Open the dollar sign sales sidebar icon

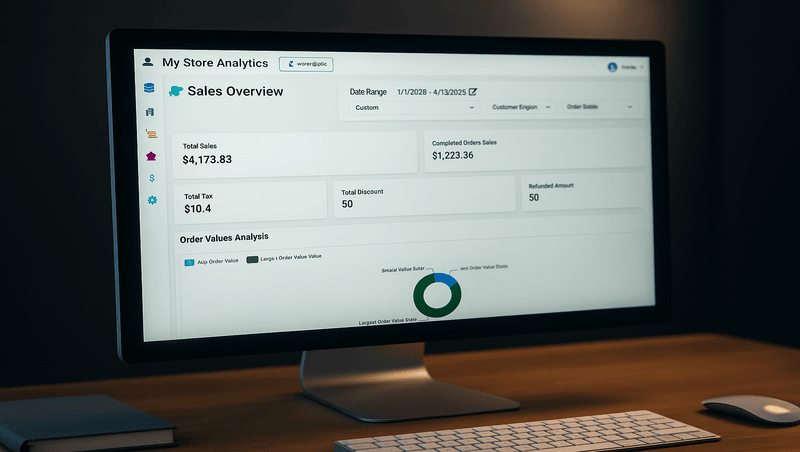pos(152,178)
